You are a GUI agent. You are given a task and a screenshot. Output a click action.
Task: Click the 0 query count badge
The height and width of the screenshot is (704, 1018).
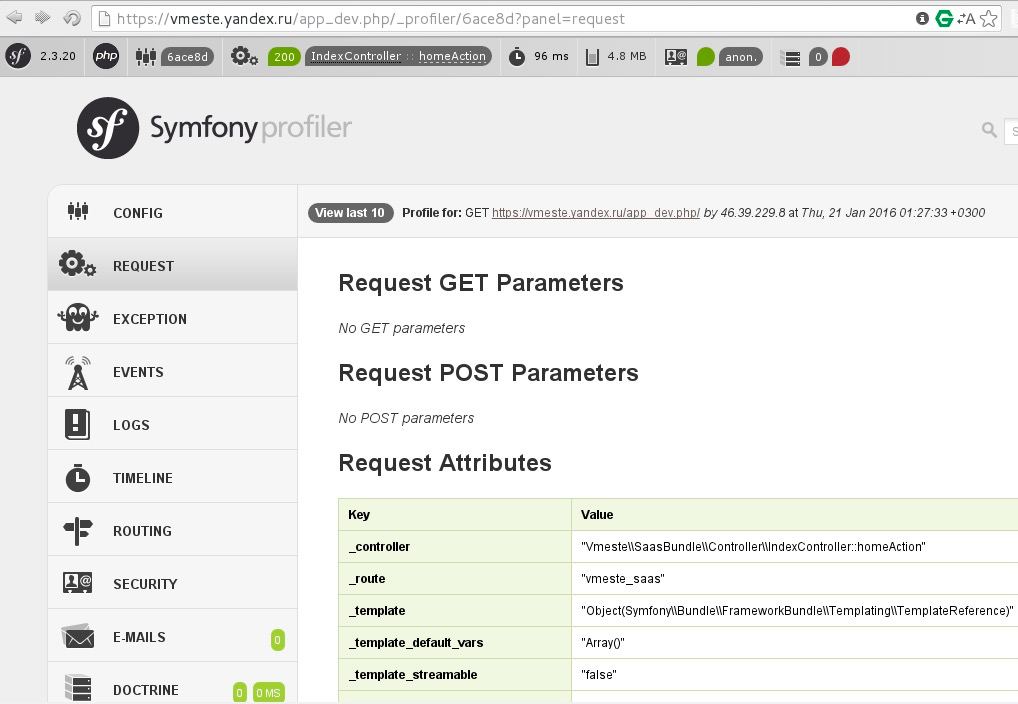818,57
